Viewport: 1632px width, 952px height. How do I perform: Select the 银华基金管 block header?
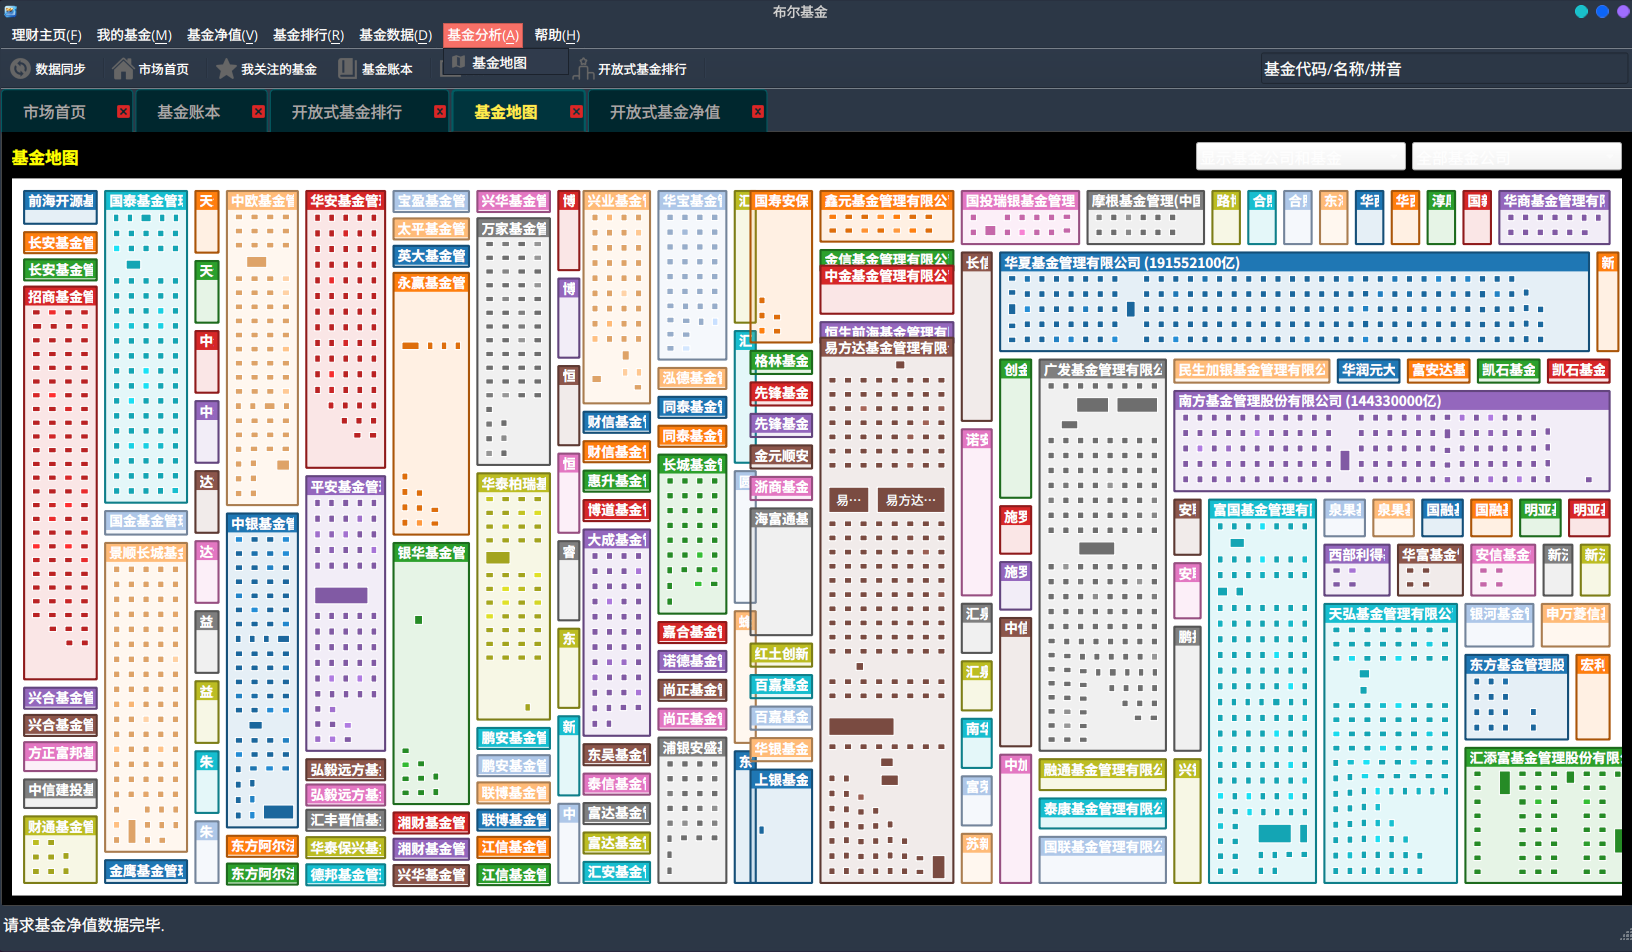click(x=431, y=553)
